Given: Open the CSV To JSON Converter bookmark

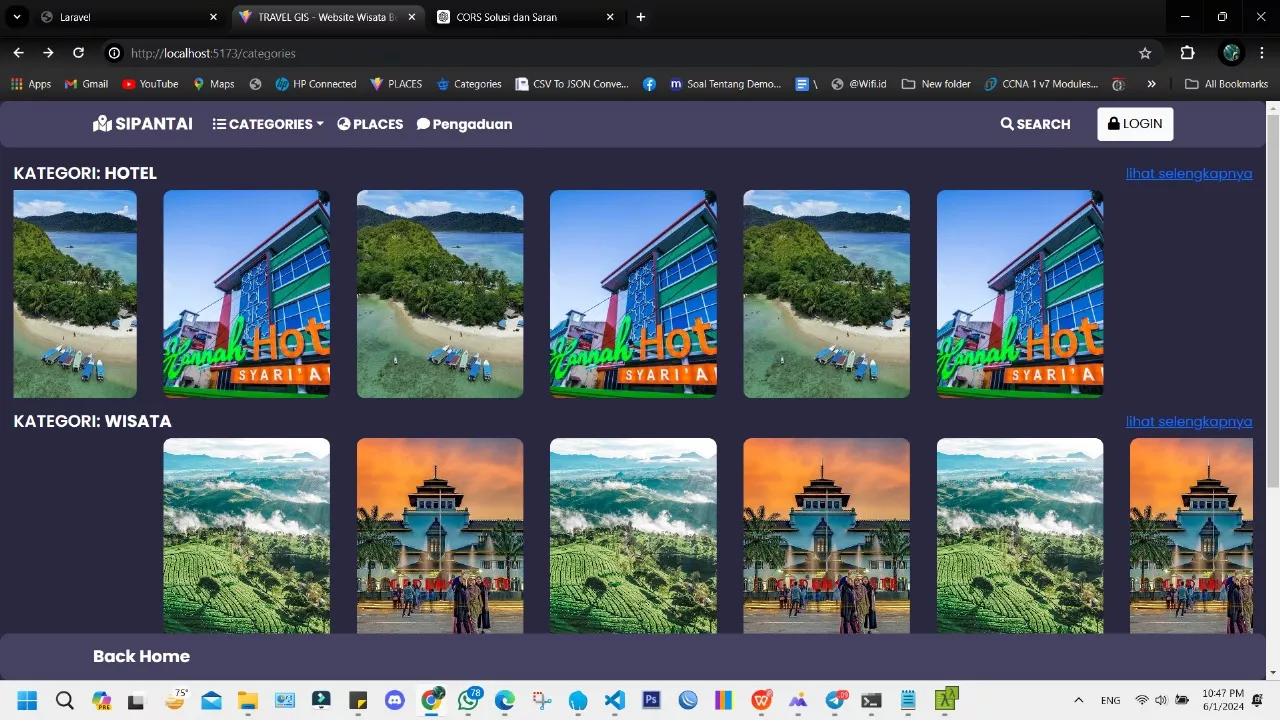Looking at the screenshot, I should coord(572,84).
